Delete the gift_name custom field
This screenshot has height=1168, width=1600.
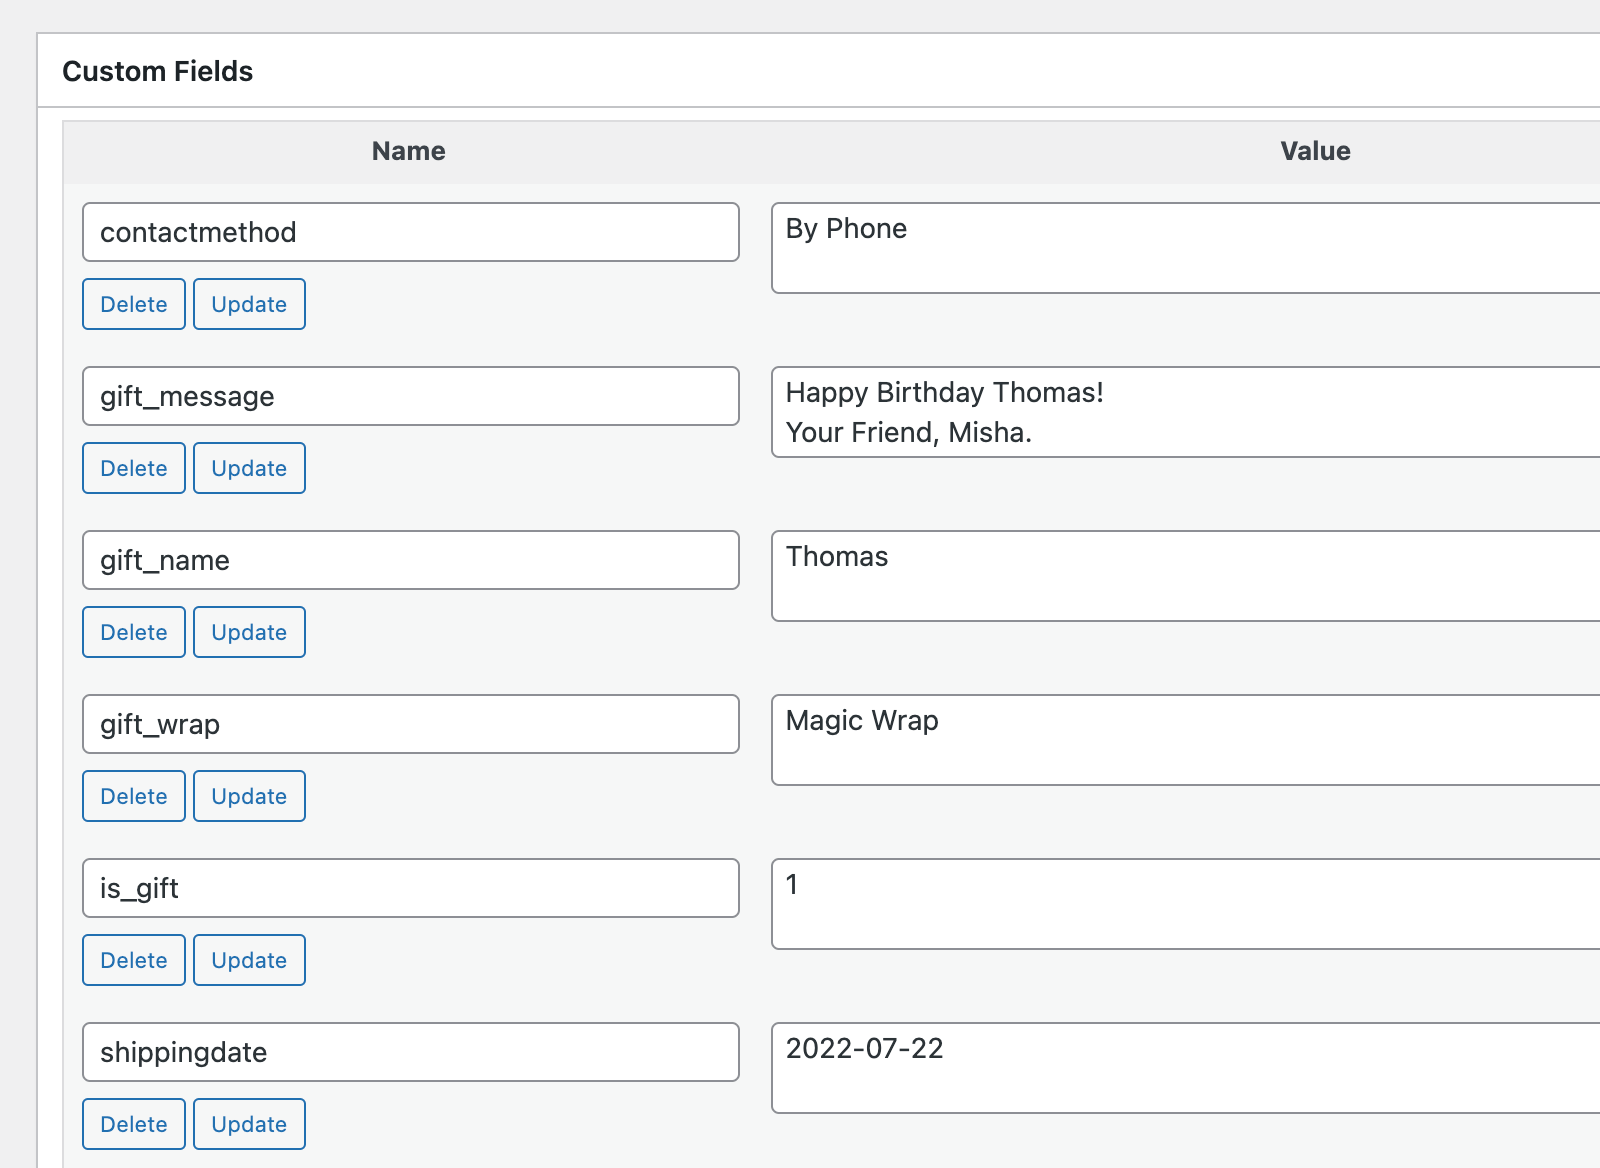pos(133,632)
